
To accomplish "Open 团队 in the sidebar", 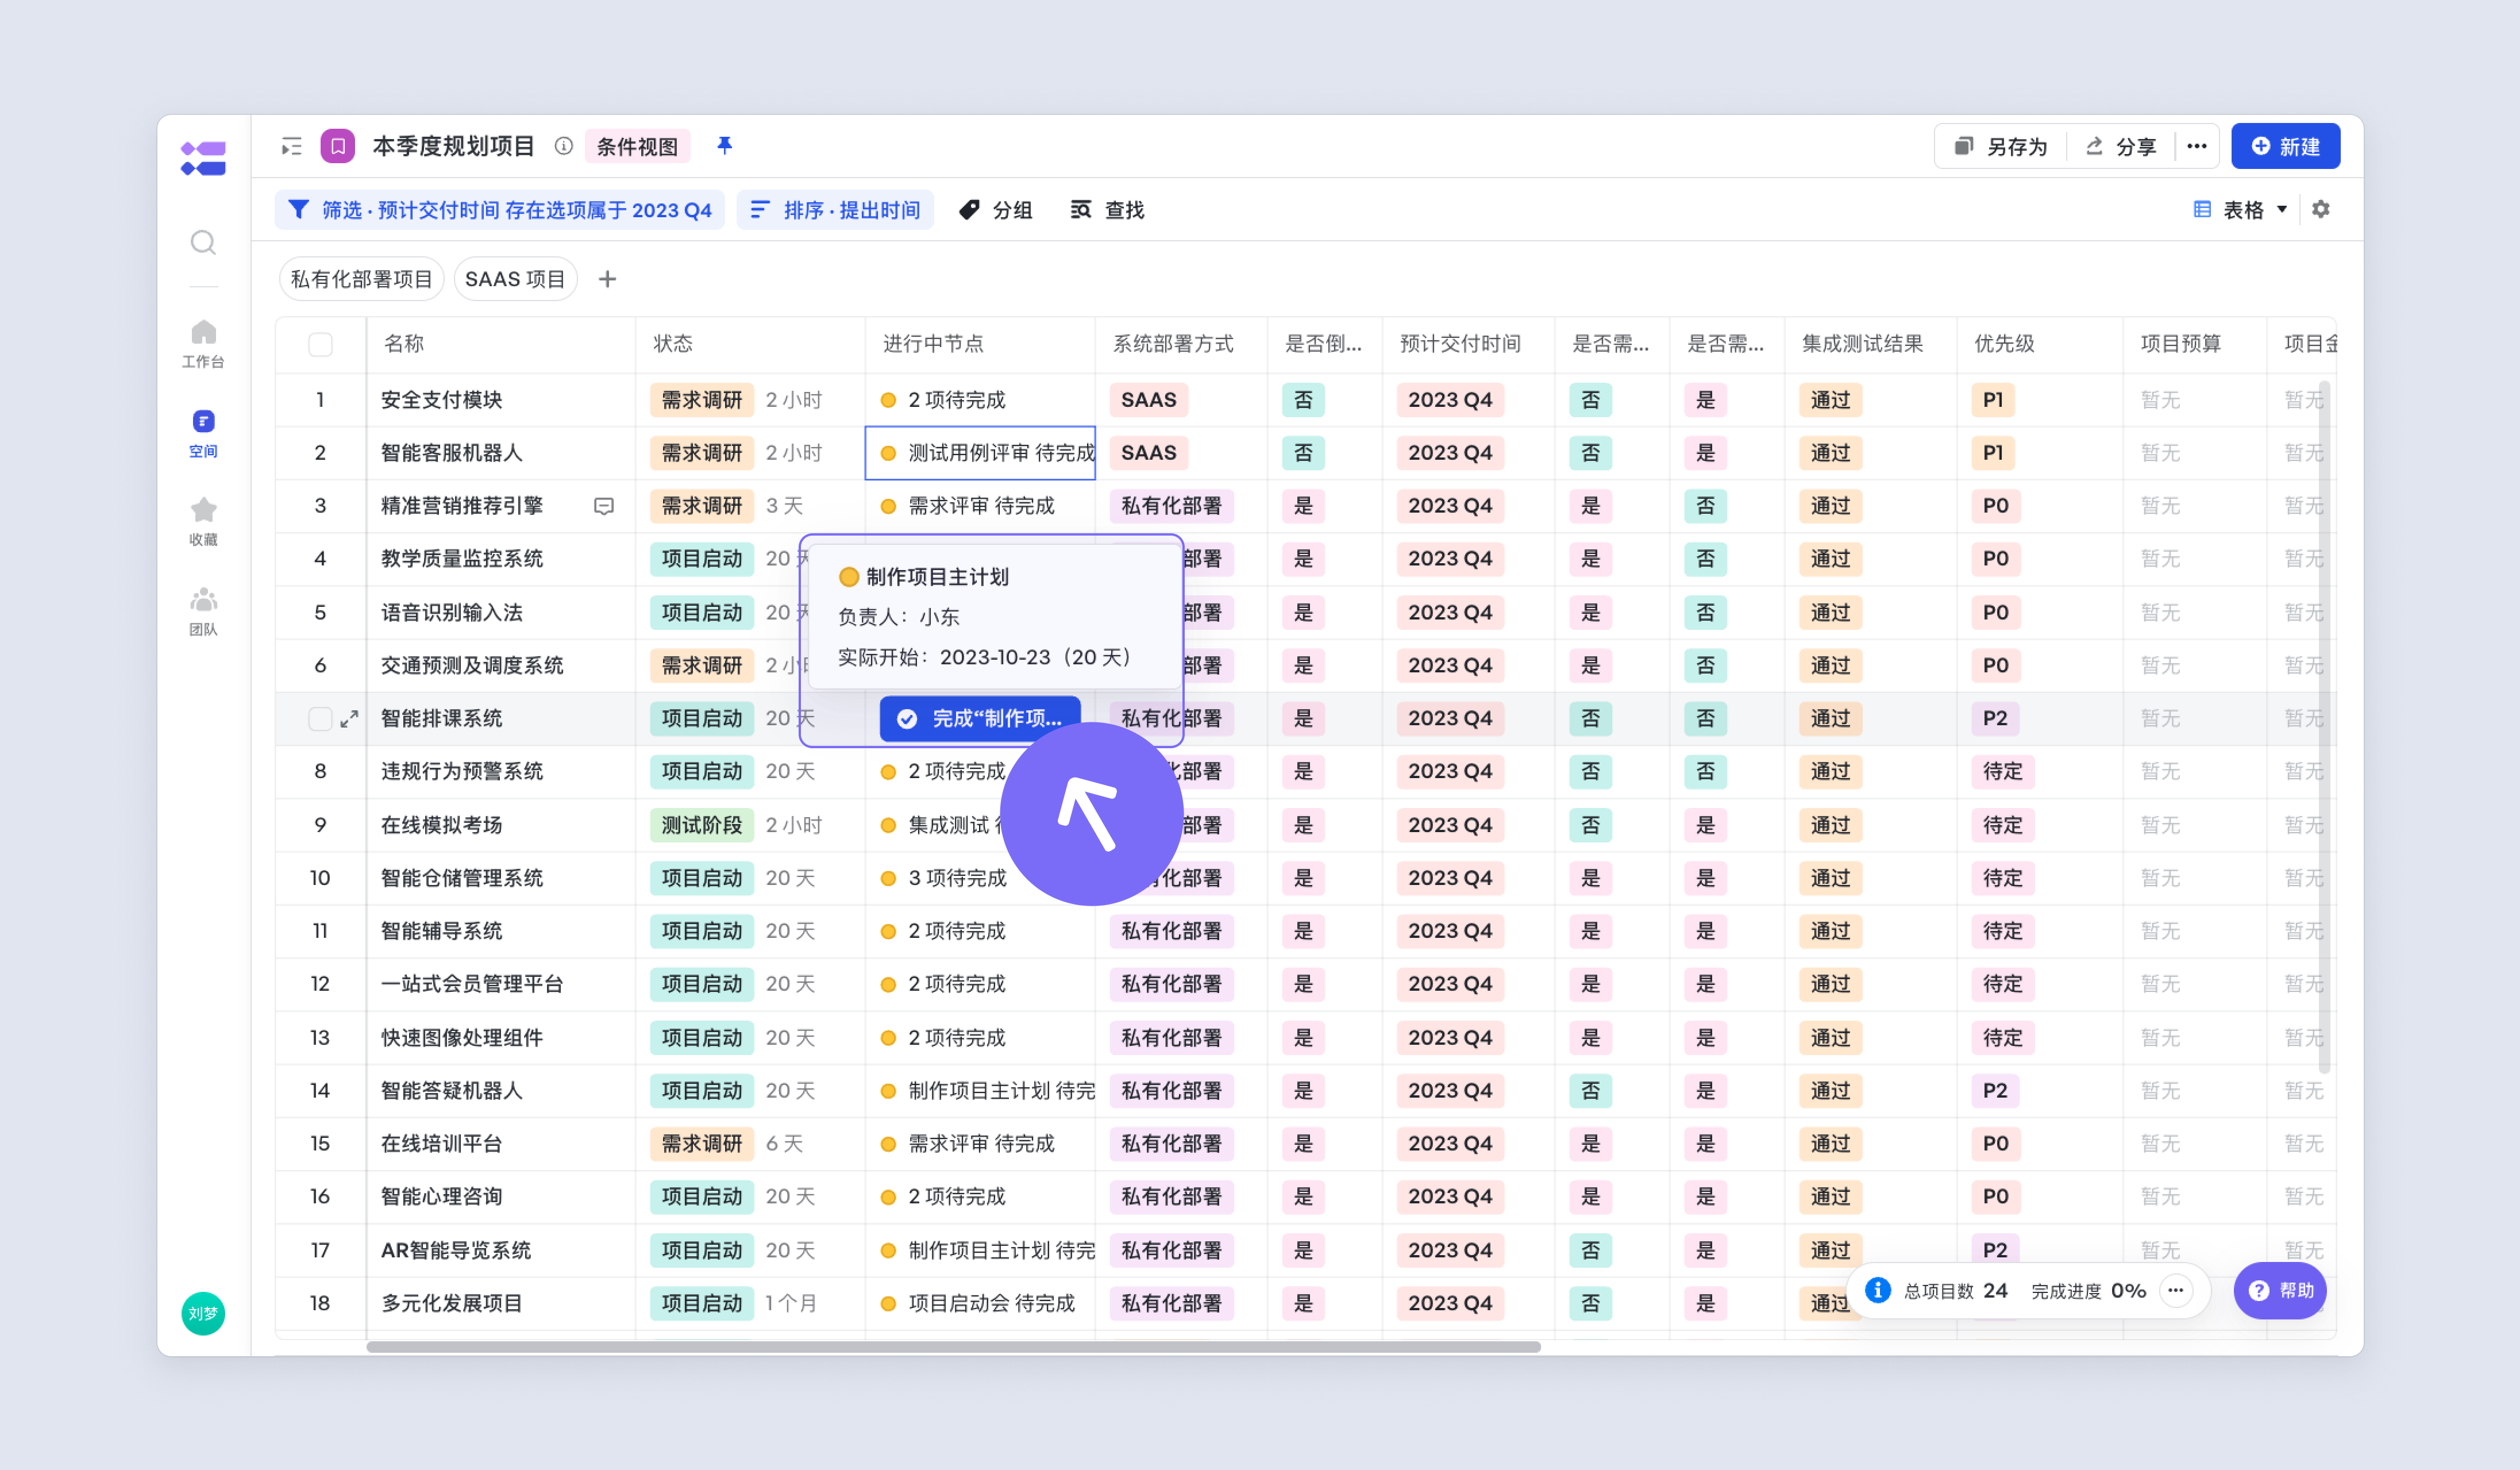I will click(x=203, y=611).
